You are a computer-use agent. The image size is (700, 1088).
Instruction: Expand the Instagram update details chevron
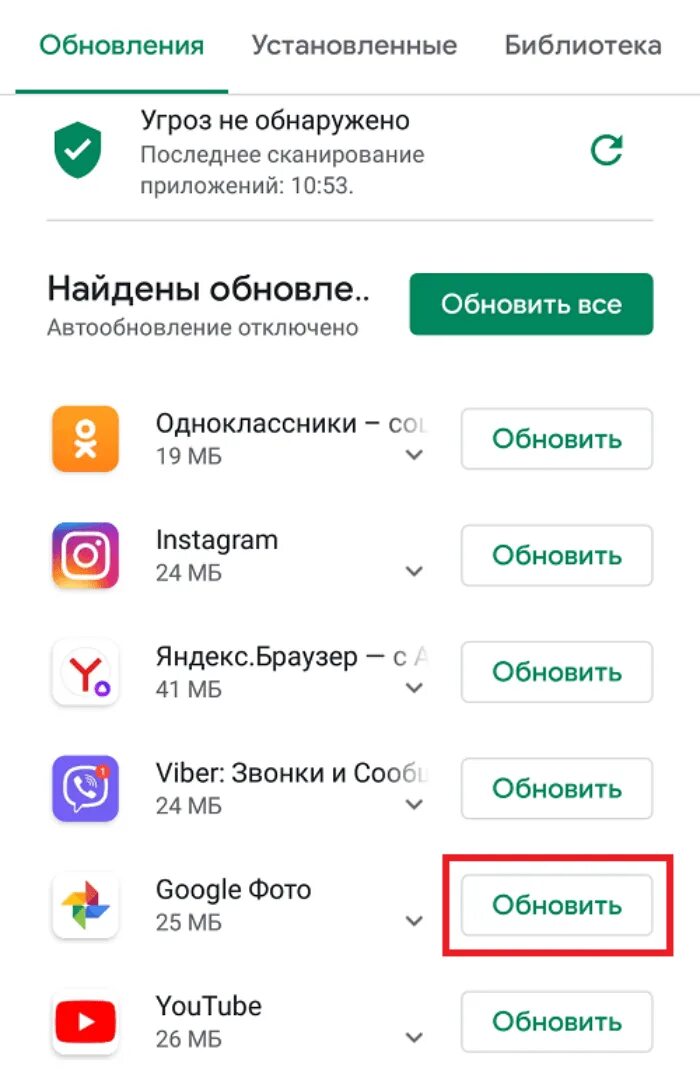point(414,572)
